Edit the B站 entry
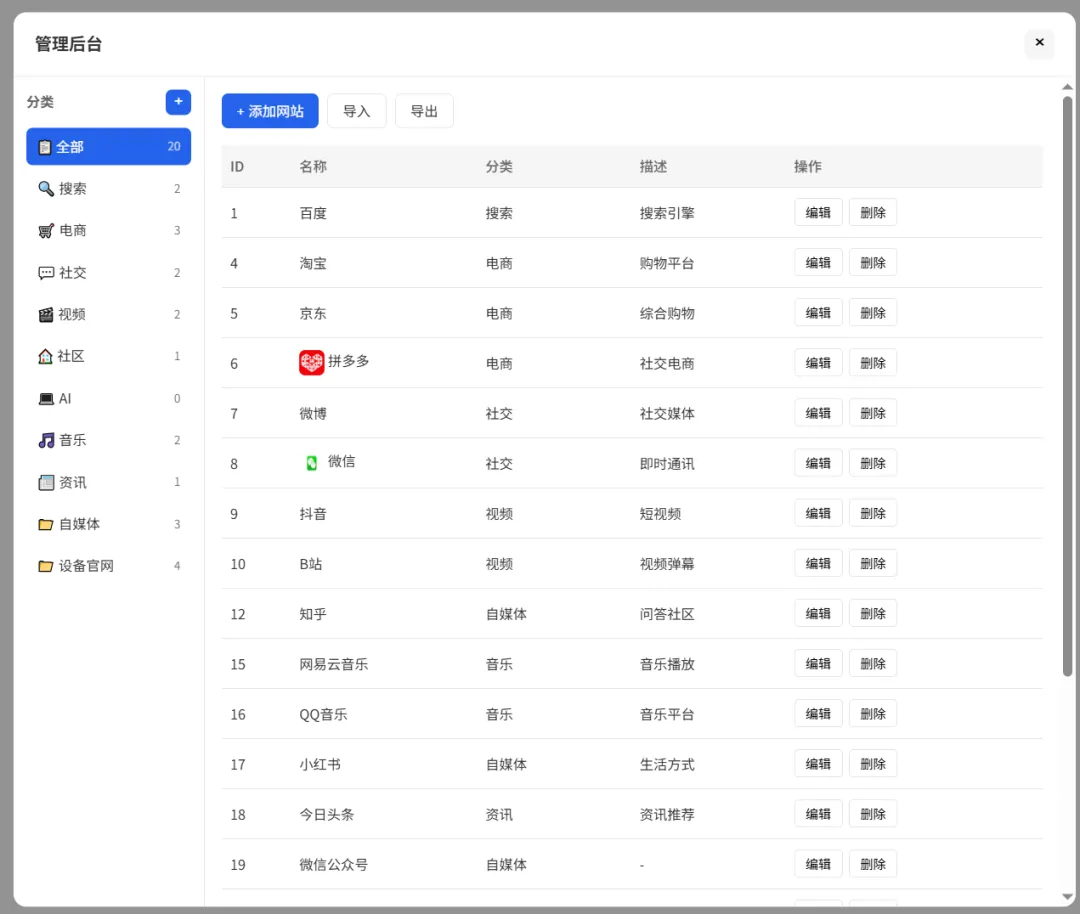1080x914 pixels. [x=818, y=563]
